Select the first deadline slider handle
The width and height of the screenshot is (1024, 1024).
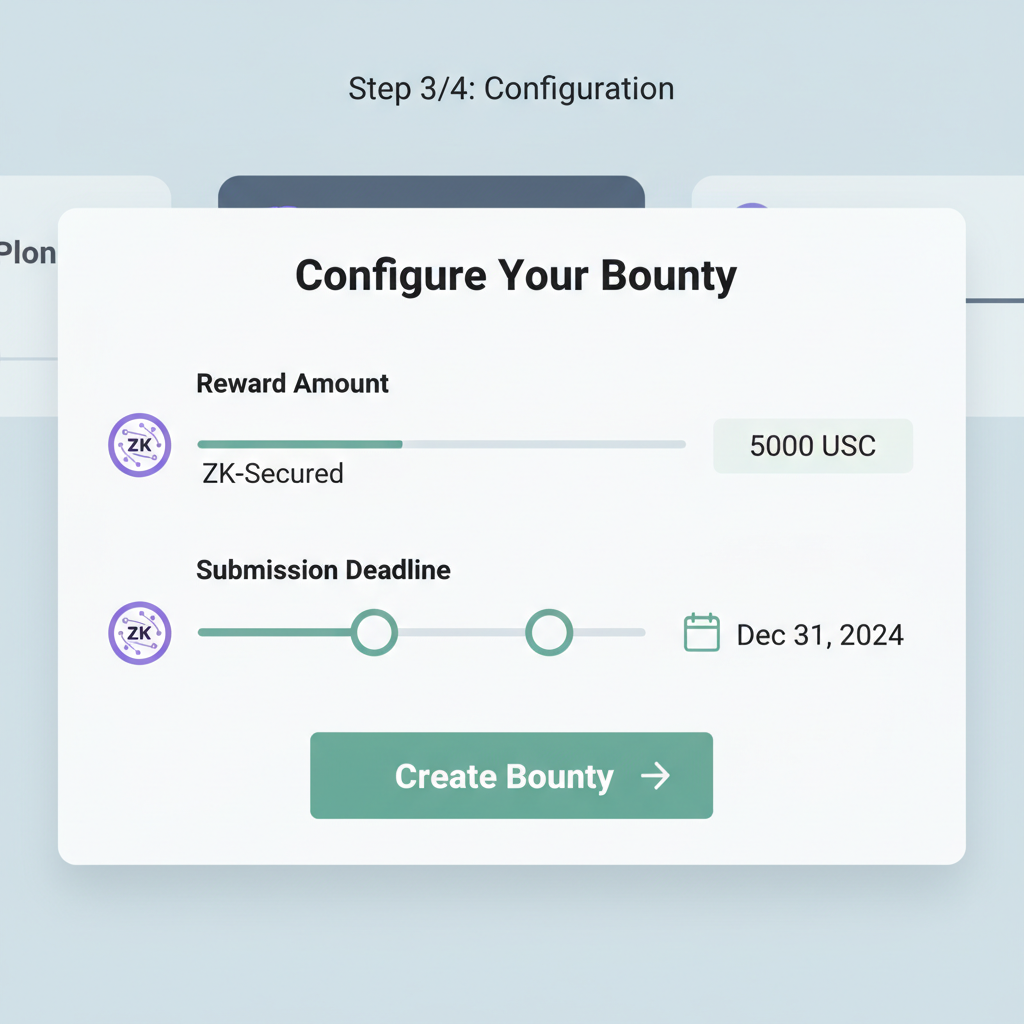point(373,632)
